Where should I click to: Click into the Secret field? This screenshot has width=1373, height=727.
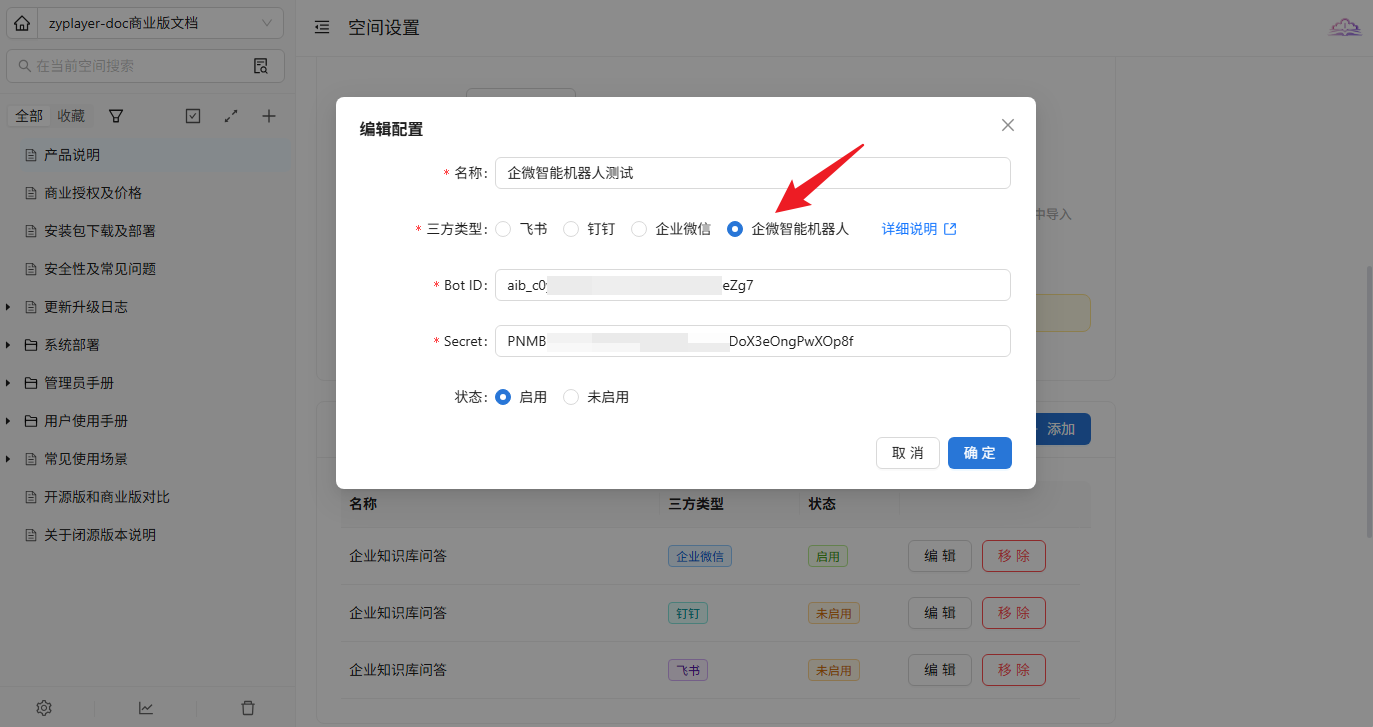pos(753,341)
